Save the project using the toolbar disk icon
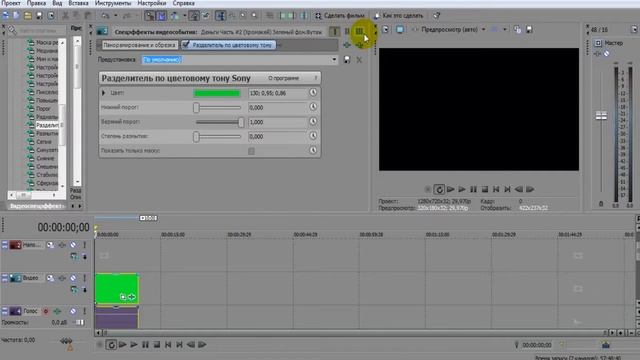640x360 pixels. click(x=39, y=16)
